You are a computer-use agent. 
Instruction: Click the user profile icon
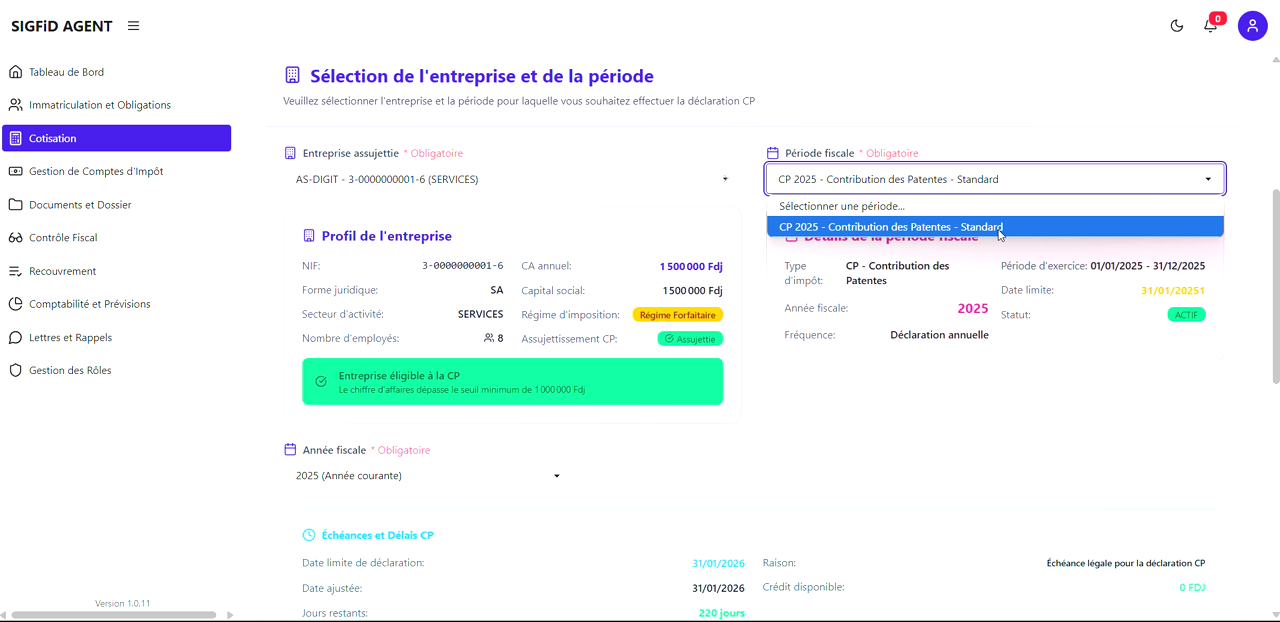tap(1252, 26)
